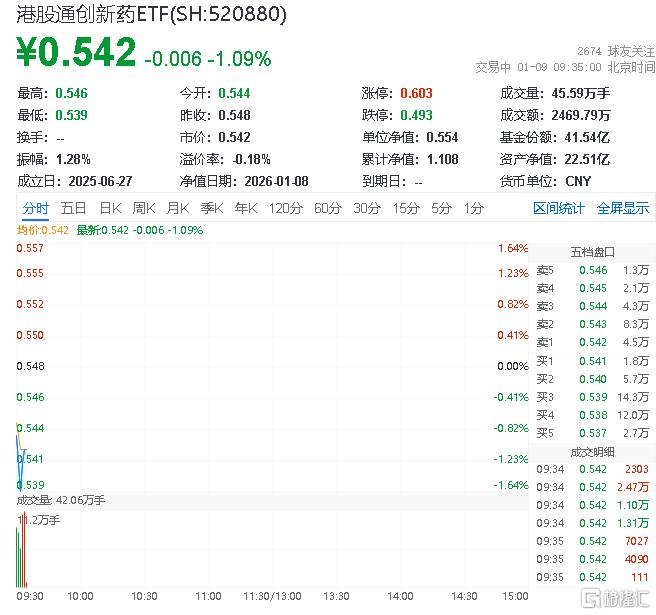Click the 11:30/13:00 time axis label
This screenshot has width=656, height=615.
coord(272,596)
